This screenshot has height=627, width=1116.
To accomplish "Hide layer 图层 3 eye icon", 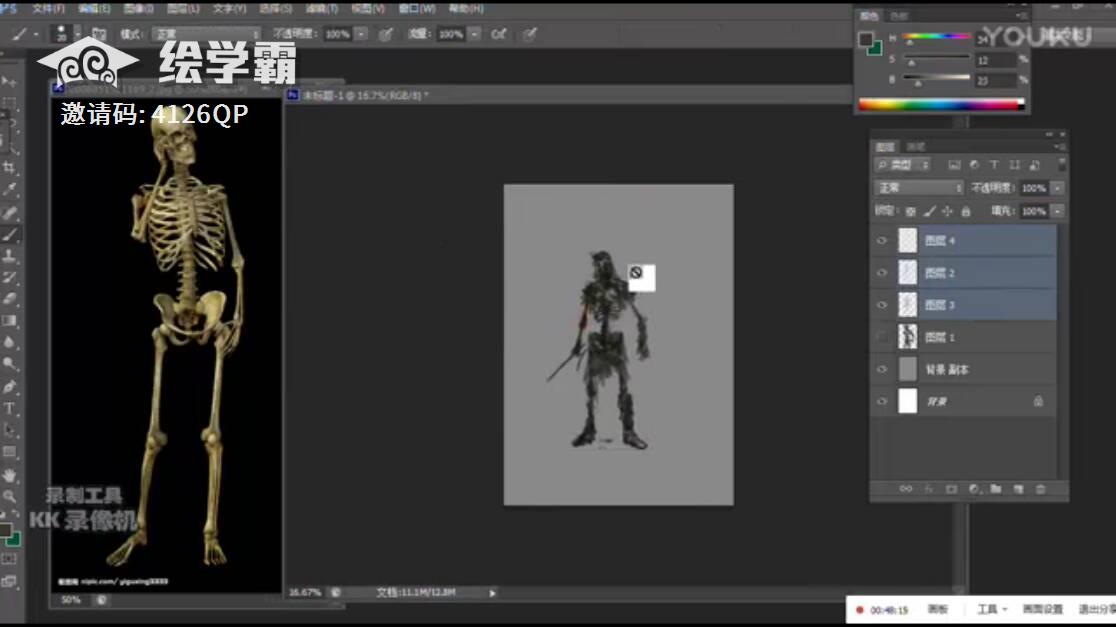I will 882,305.
